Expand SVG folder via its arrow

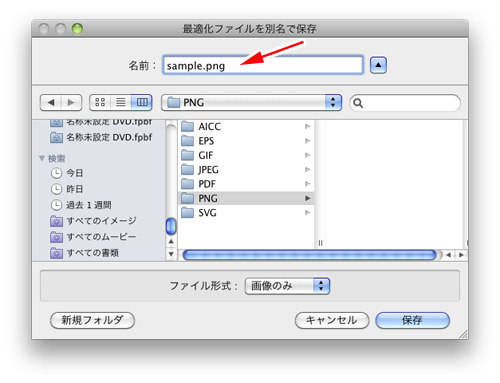pos(307,212)
